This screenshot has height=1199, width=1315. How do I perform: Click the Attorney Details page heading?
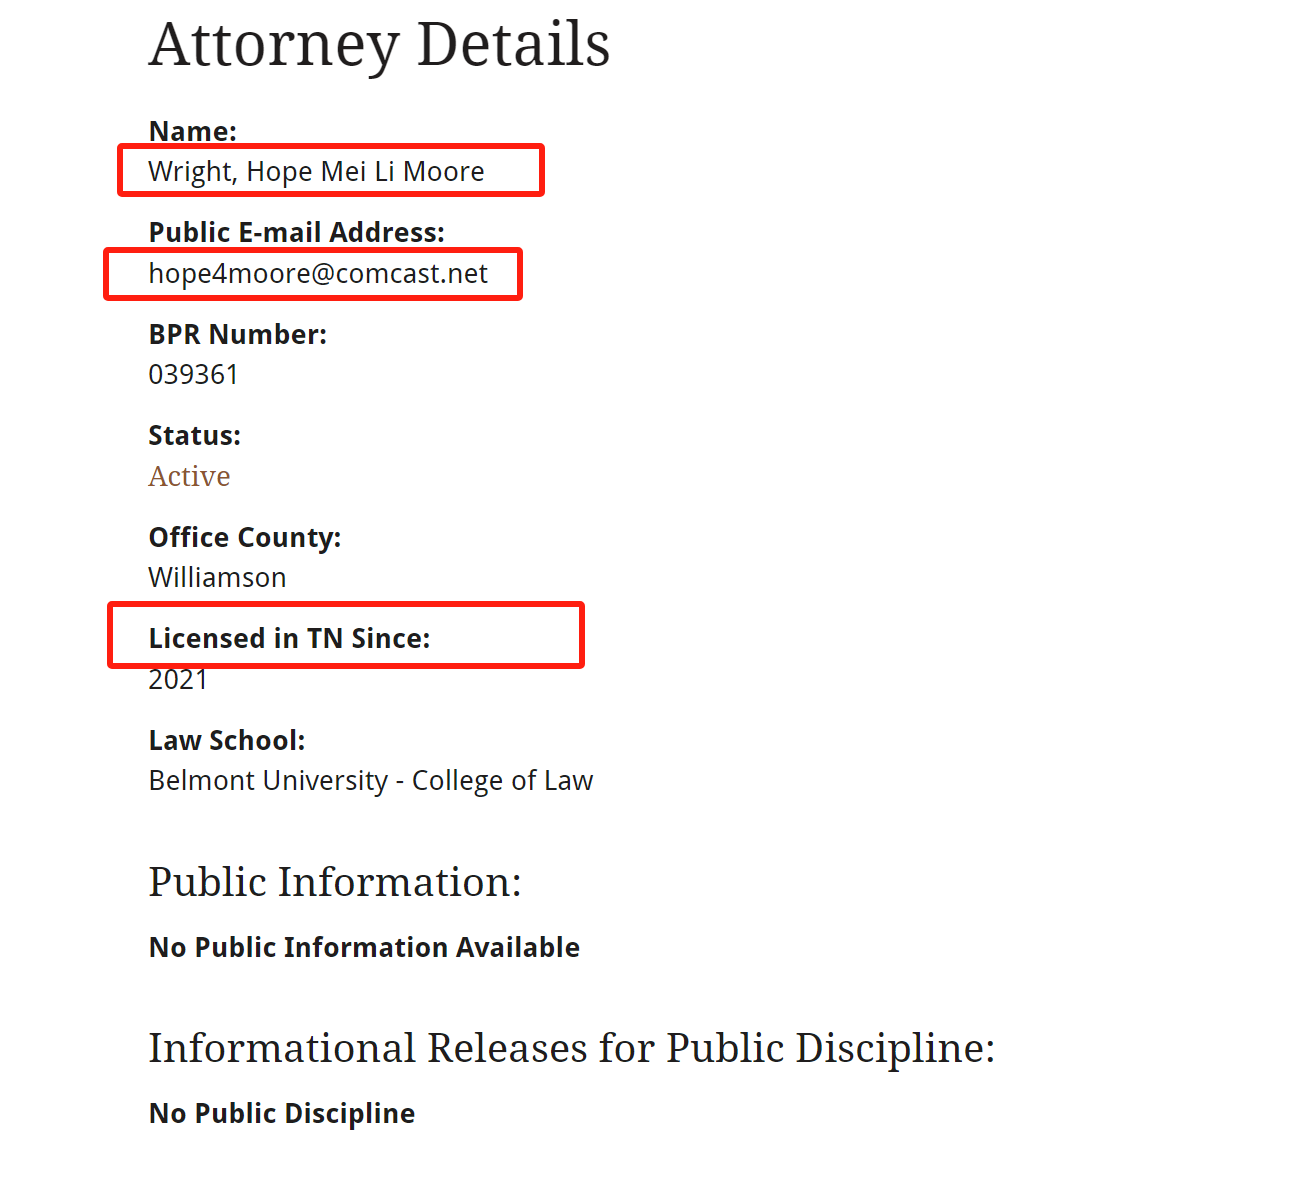[379, 45]
